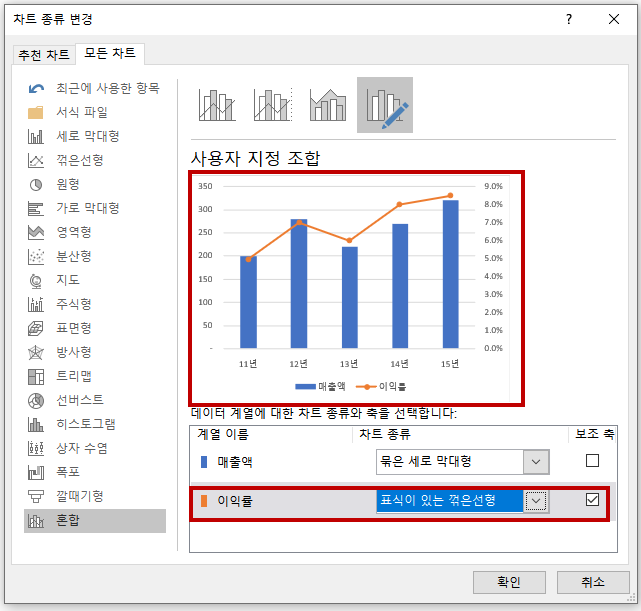Open chart type dropdown arrow for 매출액
Screen dimensions: 641x611
pos(536,462)
